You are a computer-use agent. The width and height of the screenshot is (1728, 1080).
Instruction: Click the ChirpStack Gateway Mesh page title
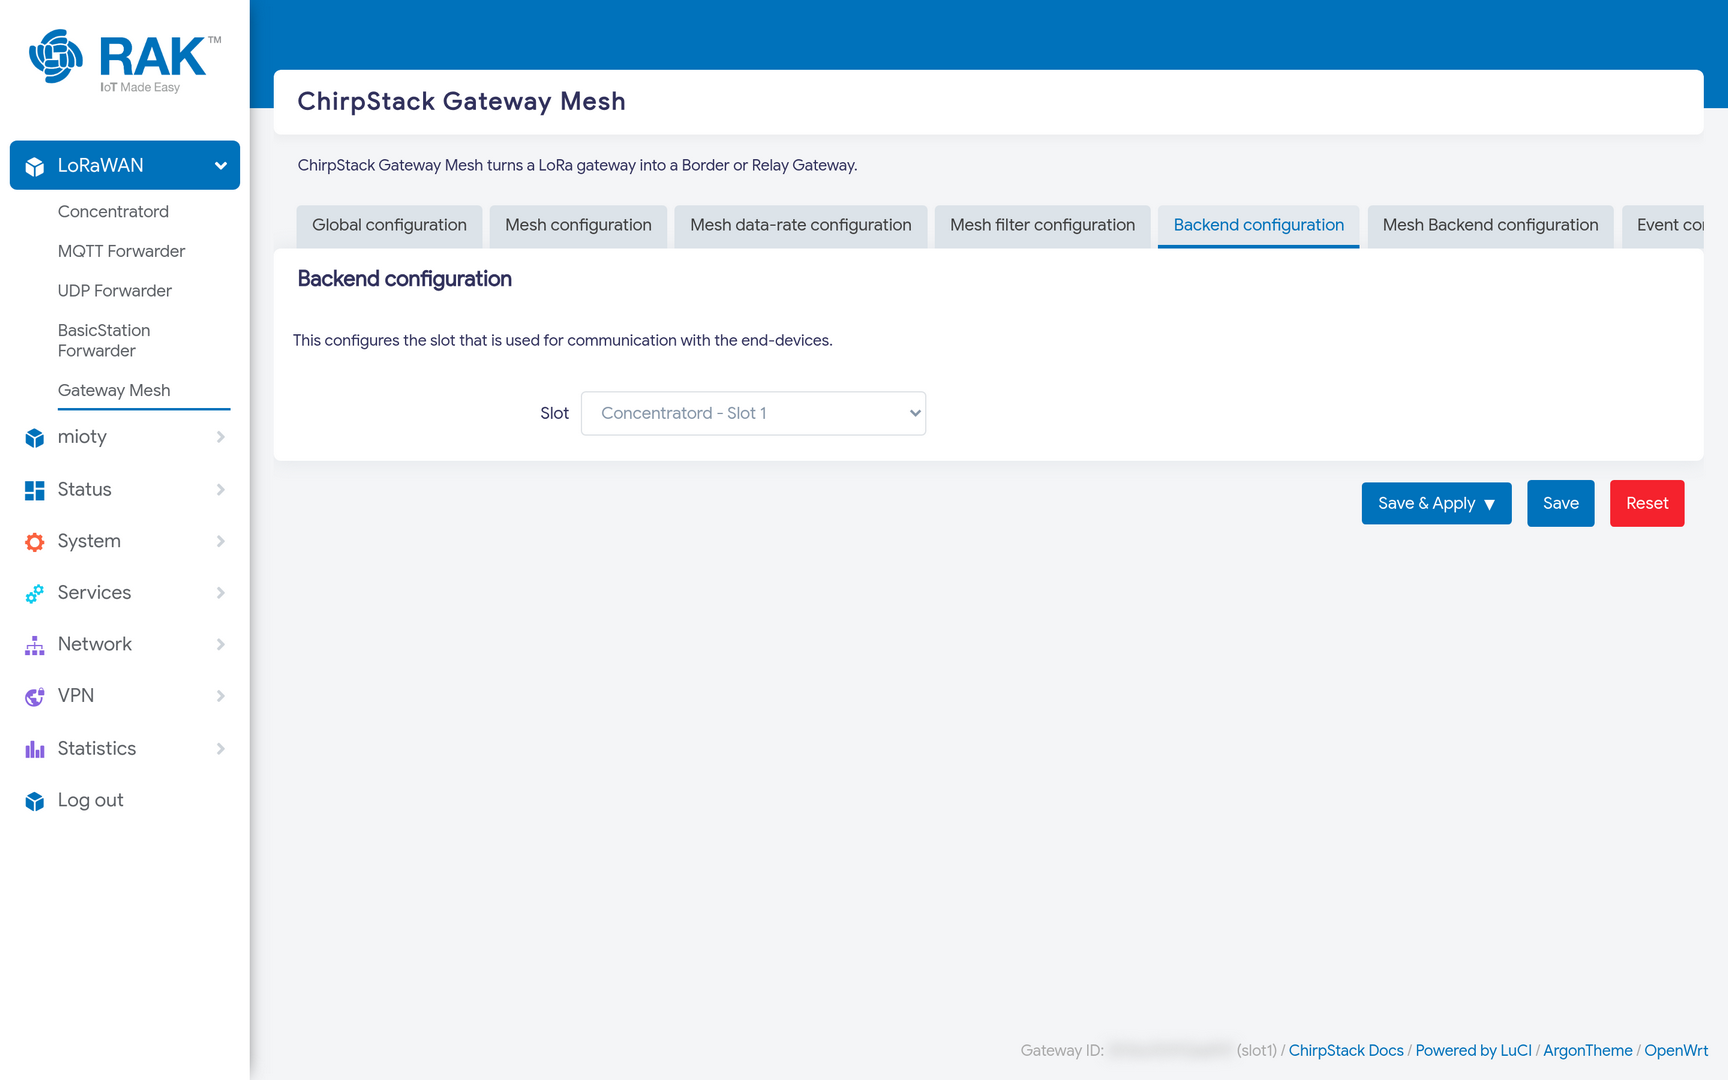[461, 101]
